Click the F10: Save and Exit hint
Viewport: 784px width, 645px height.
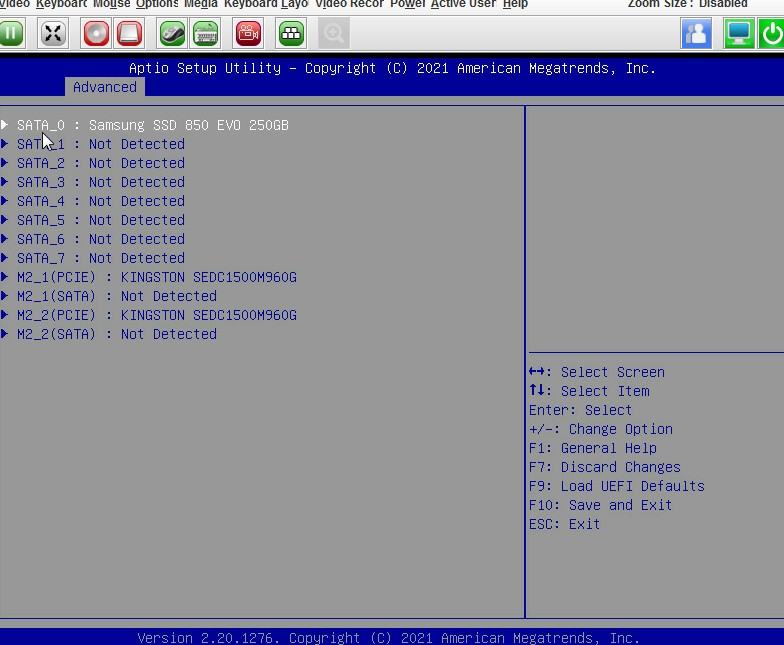pyautogui.click(x=600, y=505)
